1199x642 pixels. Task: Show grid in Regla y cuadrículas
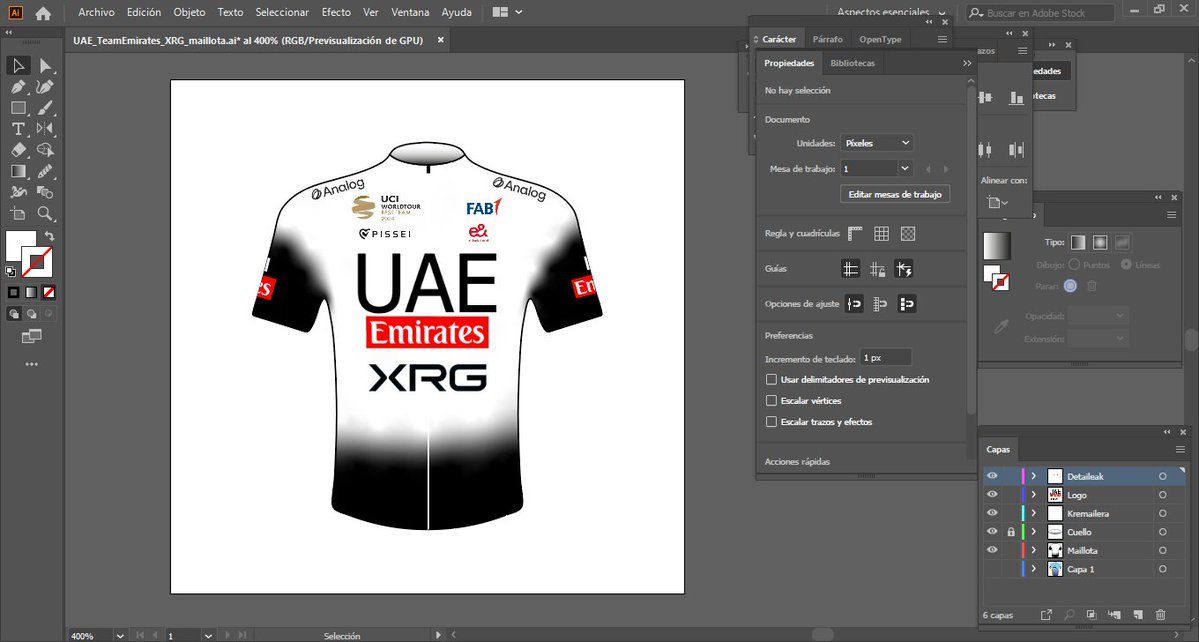[x=882, y=234]
